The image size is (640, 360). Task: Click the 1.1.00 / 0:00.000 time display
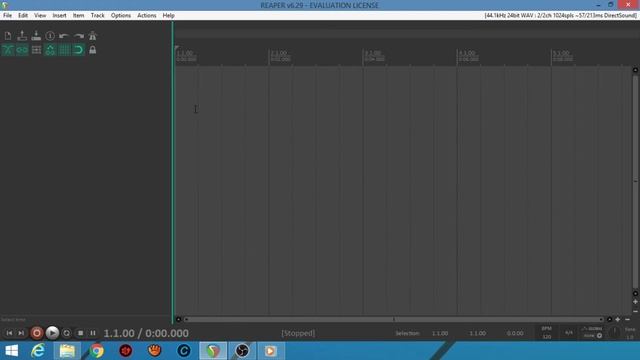[146, 333]
